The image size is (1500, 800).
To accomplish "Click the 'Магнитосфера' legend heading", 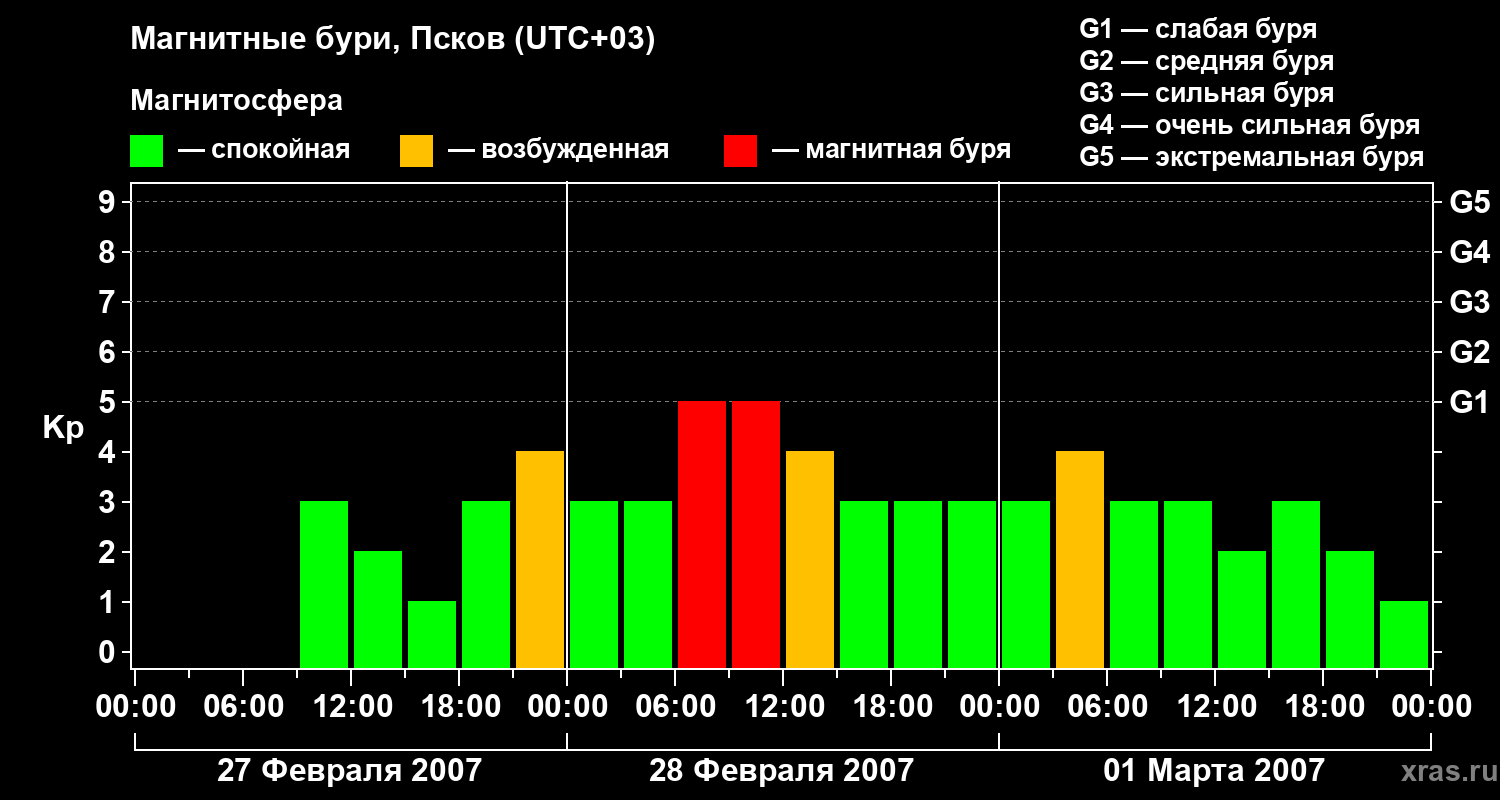I will [x=237, y=101].
